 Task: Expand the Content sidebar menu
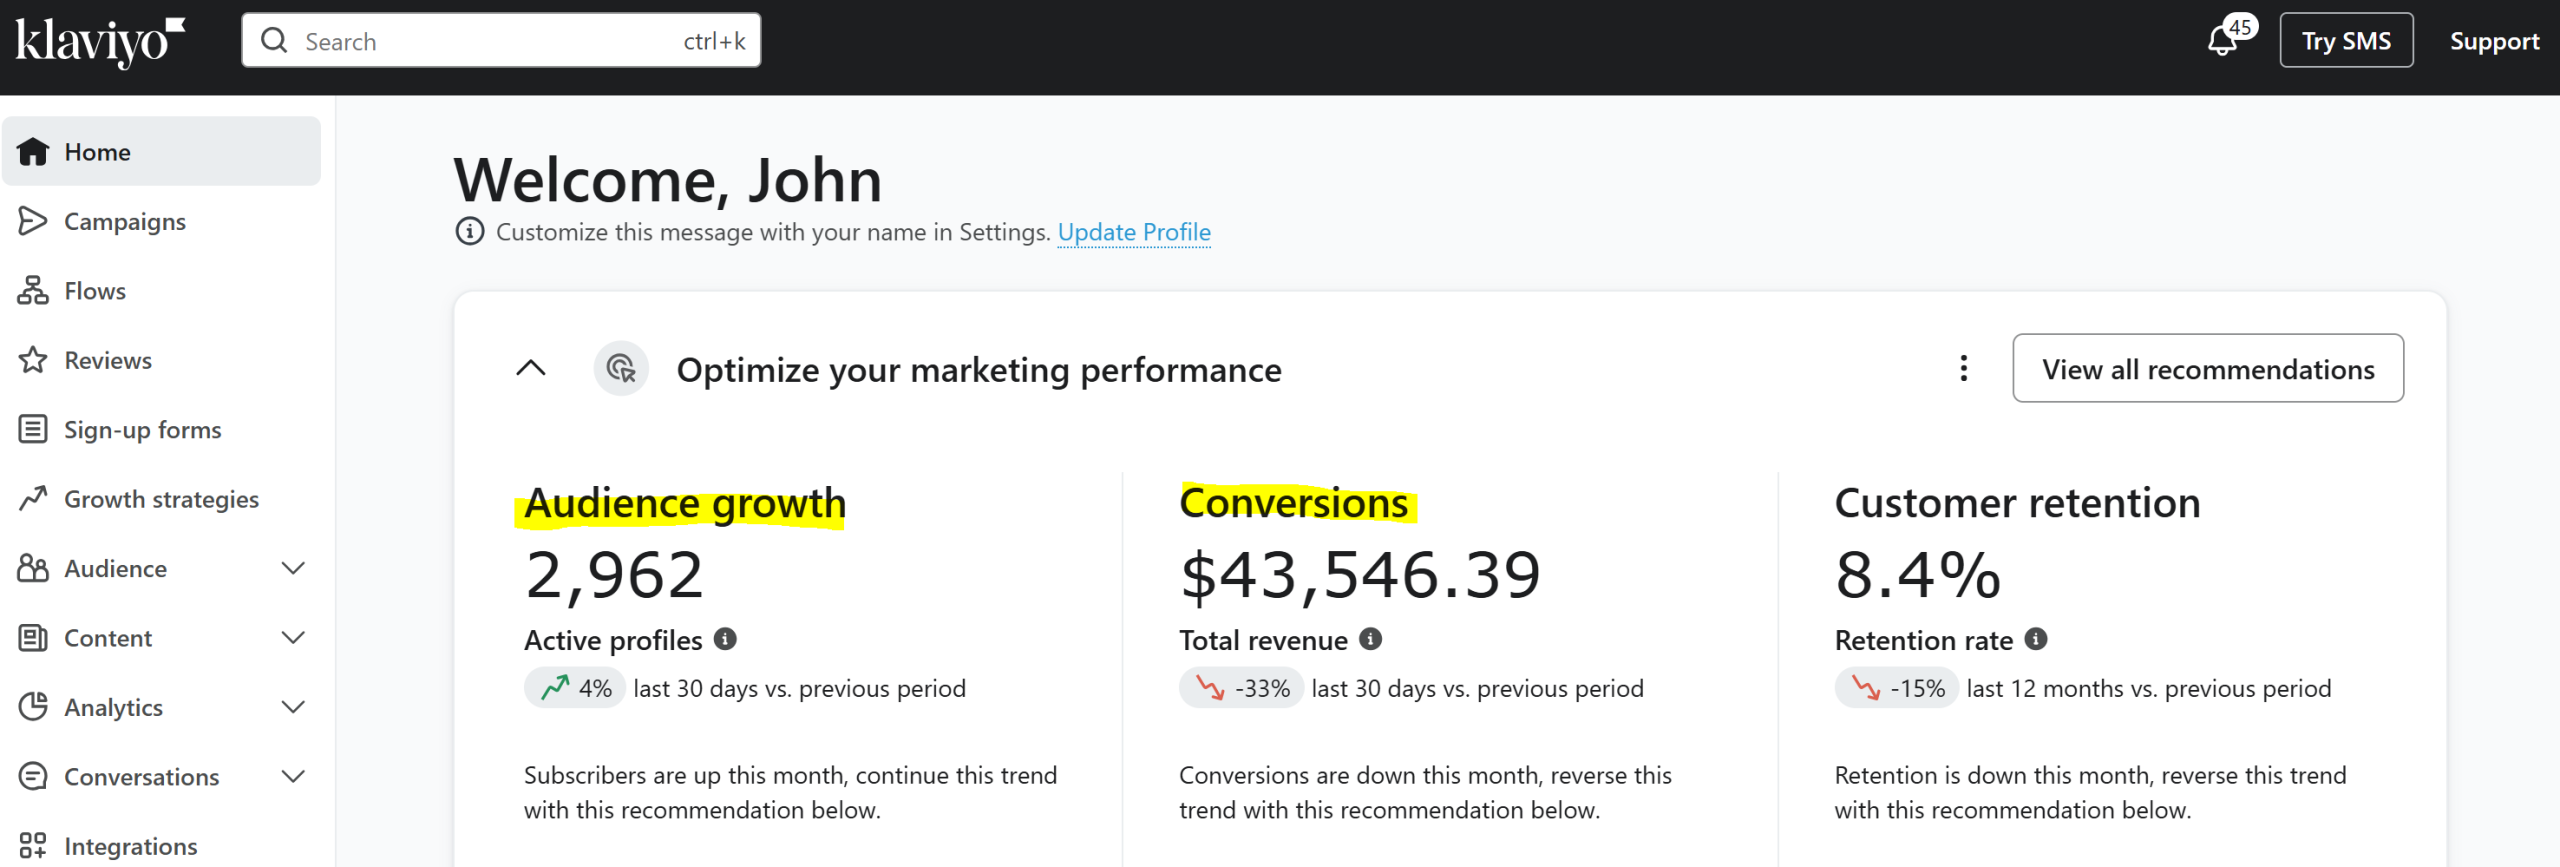point(293,638)
